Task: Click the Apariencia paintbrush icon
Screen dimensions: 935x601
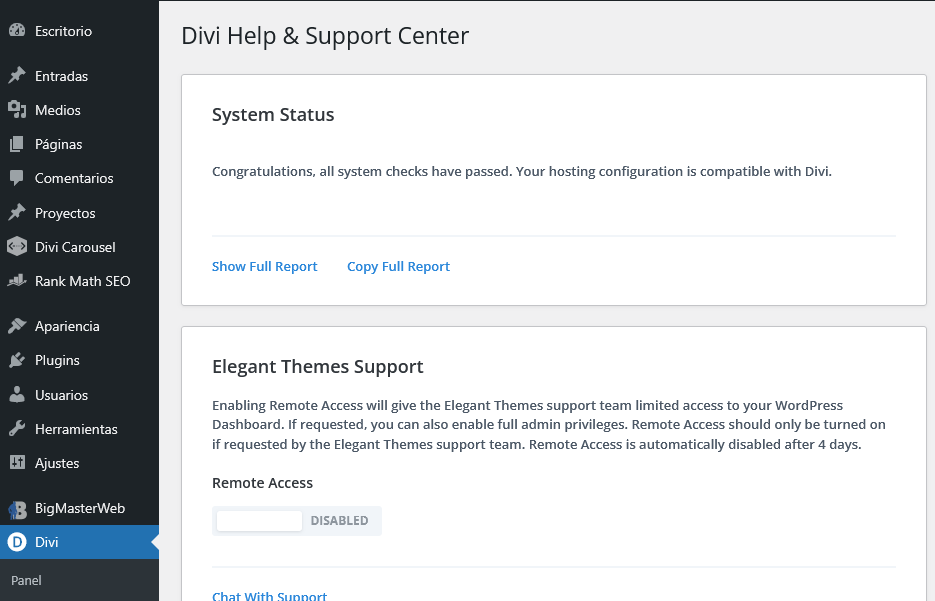Action: 16,326
